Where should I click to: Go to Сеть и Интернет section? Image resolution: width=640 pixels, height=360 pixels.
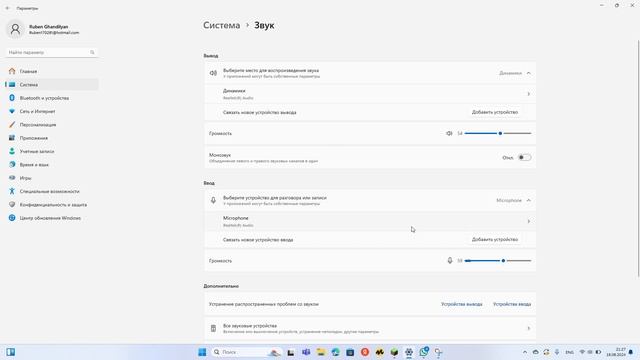[x=38, y=111]
